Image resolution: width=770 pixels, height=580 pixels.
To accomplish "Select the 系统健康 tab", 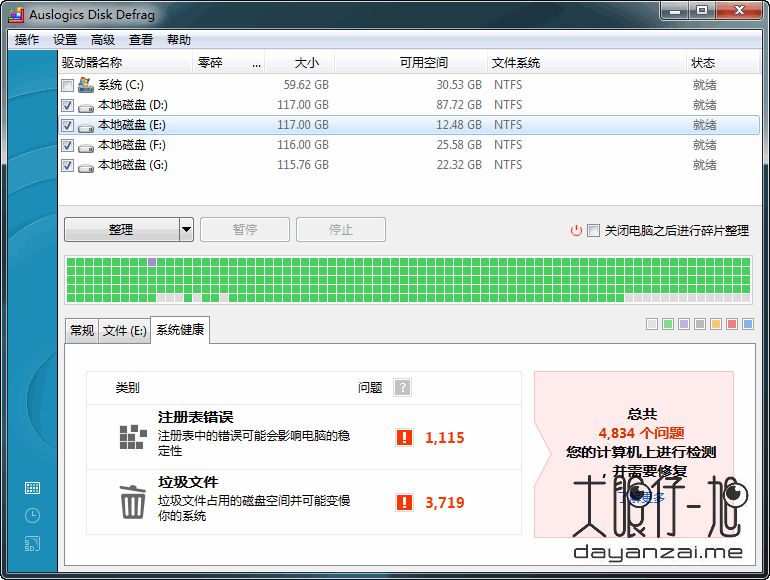I will [x=180, y=330].
